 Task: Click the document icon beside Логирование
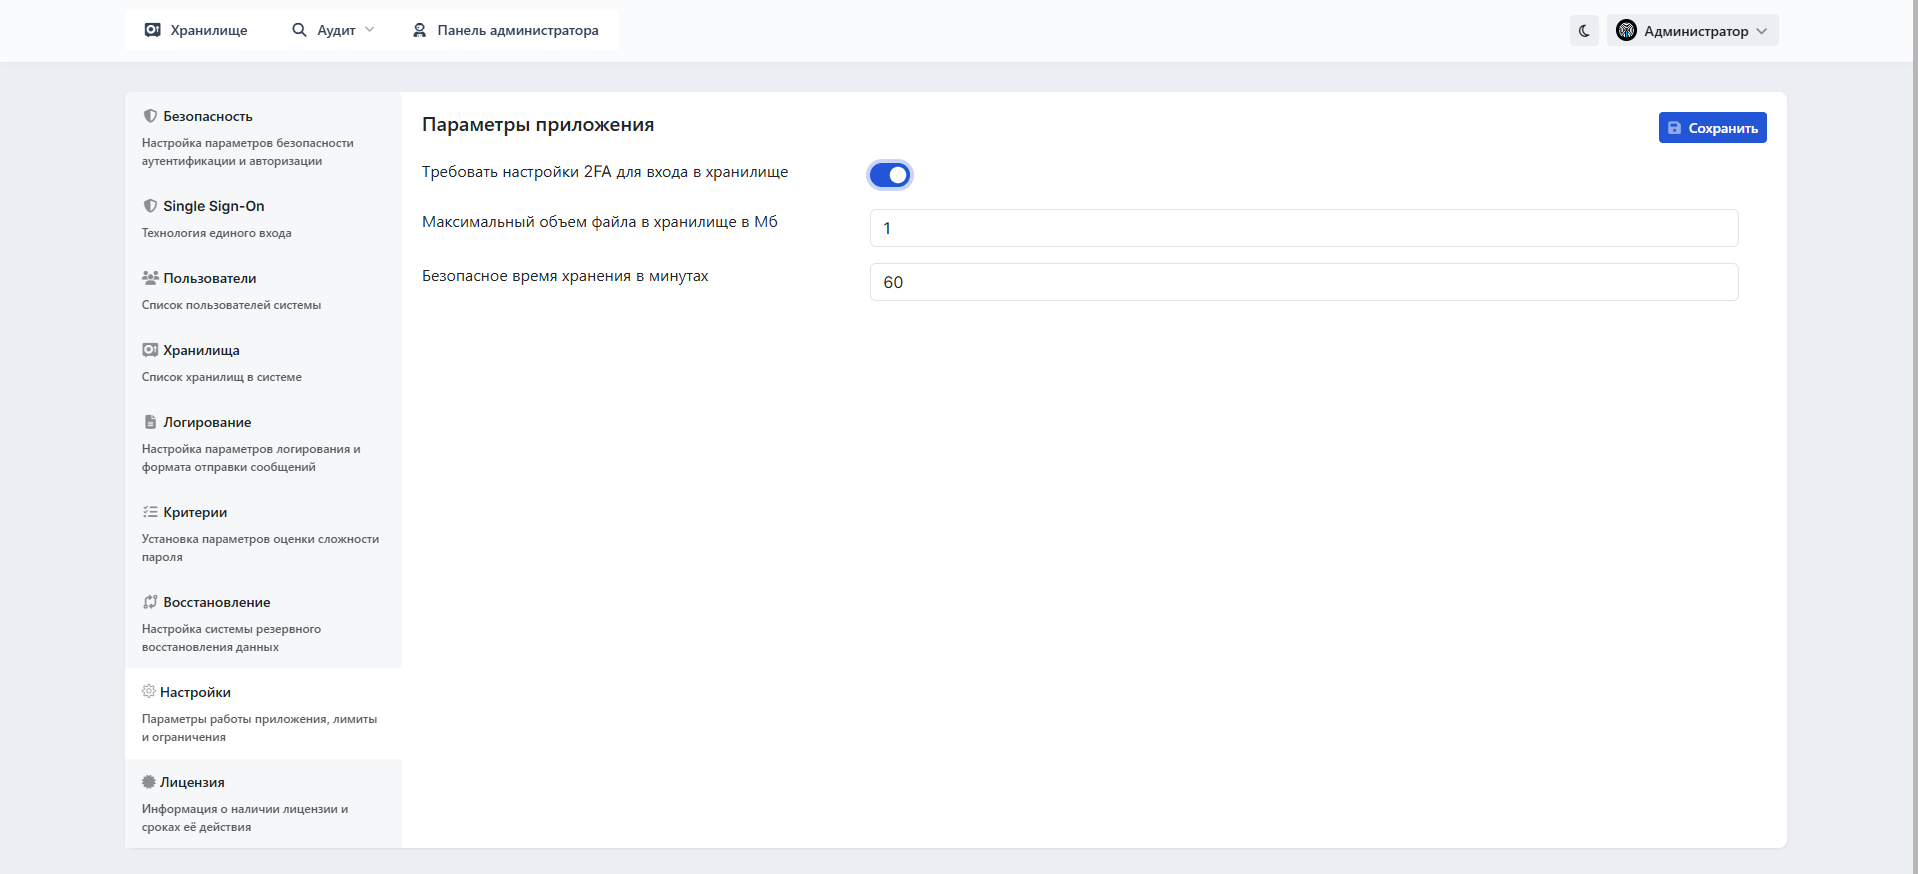(x=150, y=422)
